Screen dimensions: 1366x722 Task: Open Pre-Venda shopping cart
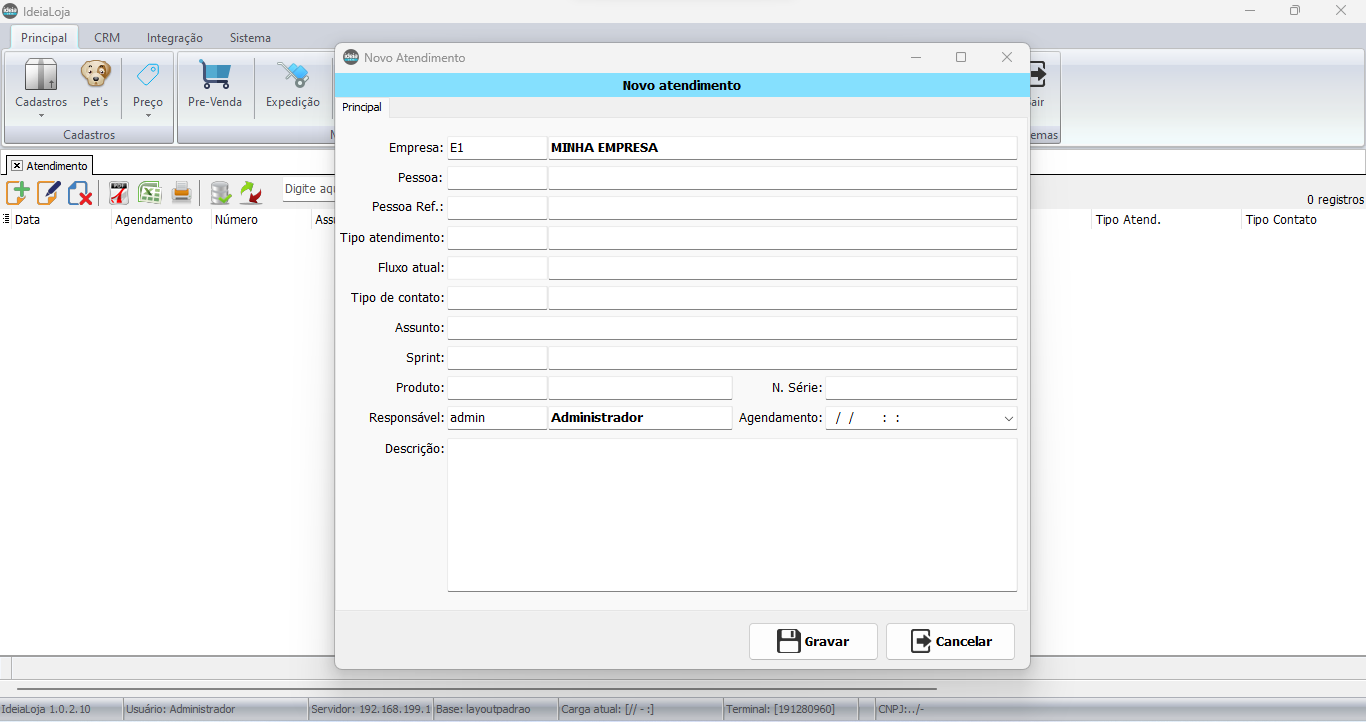[215, 84]
